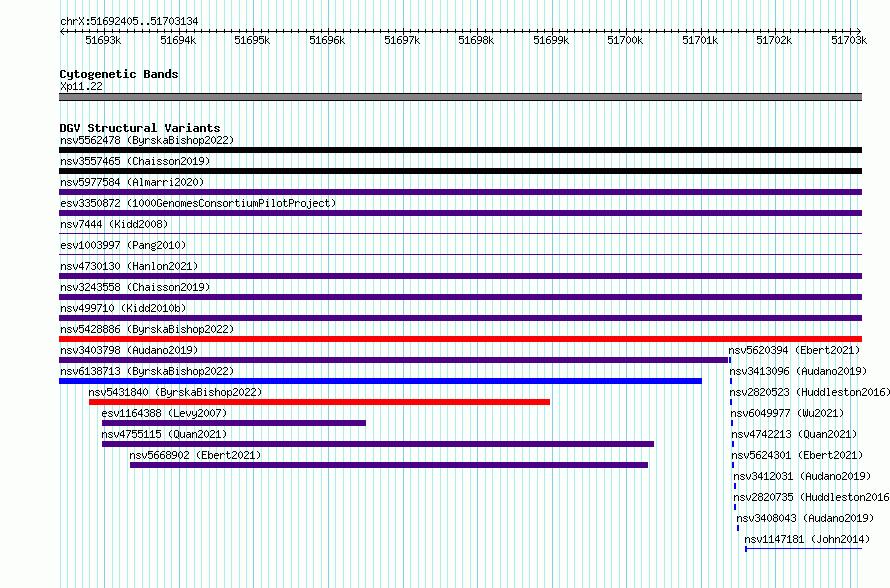Viewport: 890px width, 588px height.
Task: Click the red nsv5431840 variant bar
Action: click(320, 402)
